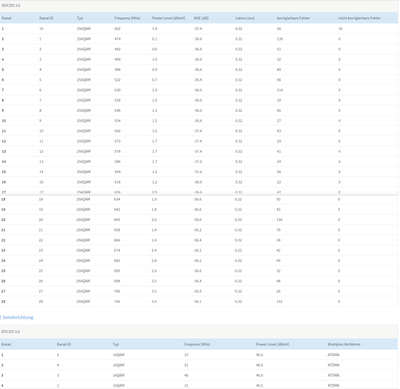Click the korrigierbare Fehler column header
This screenshot has height=389, width=400.
point(293,18)
